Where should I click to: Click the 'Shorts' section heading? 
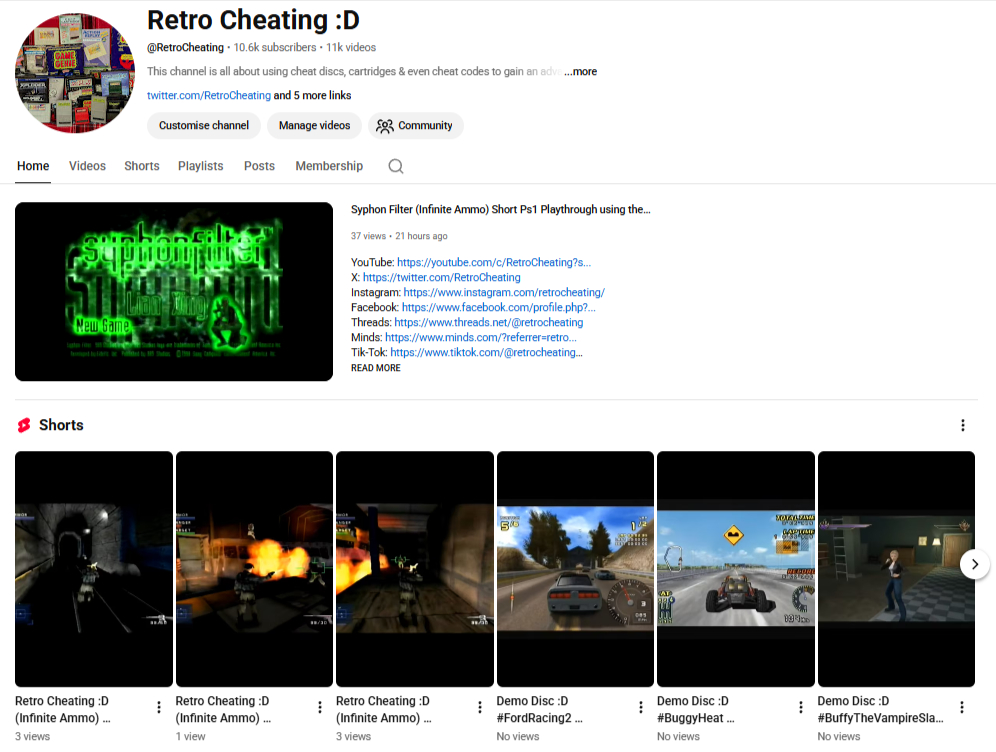coord(61,425)
